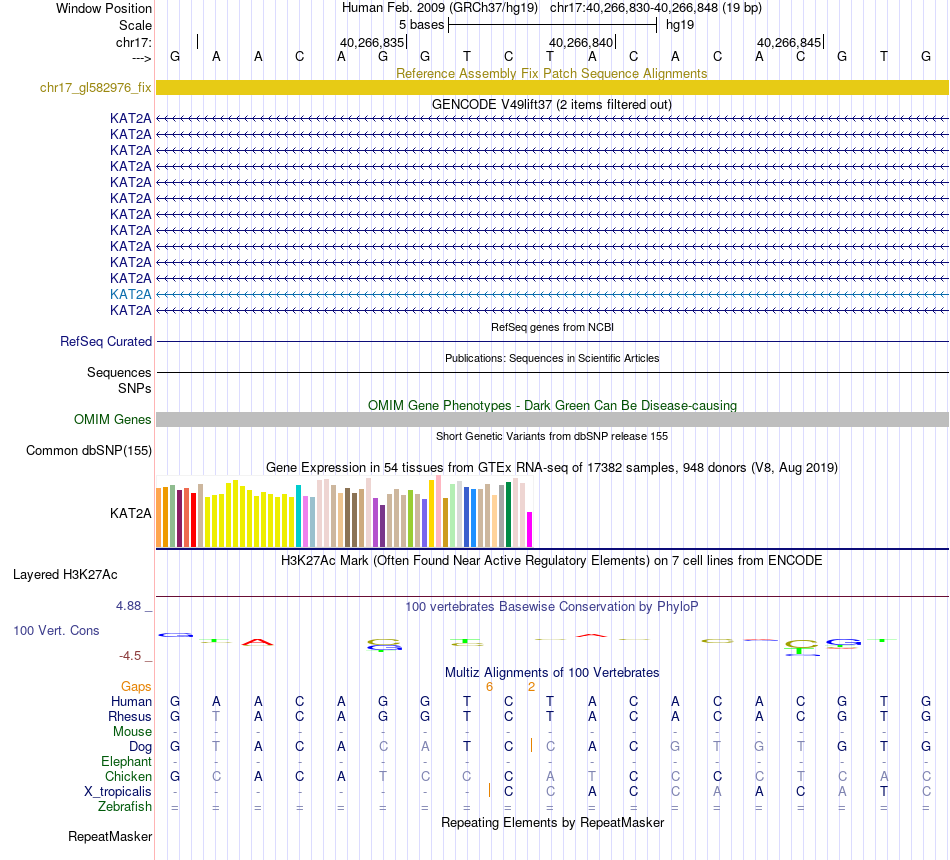Open Repeating Elements by RepeatMasker title

point(552,823)
